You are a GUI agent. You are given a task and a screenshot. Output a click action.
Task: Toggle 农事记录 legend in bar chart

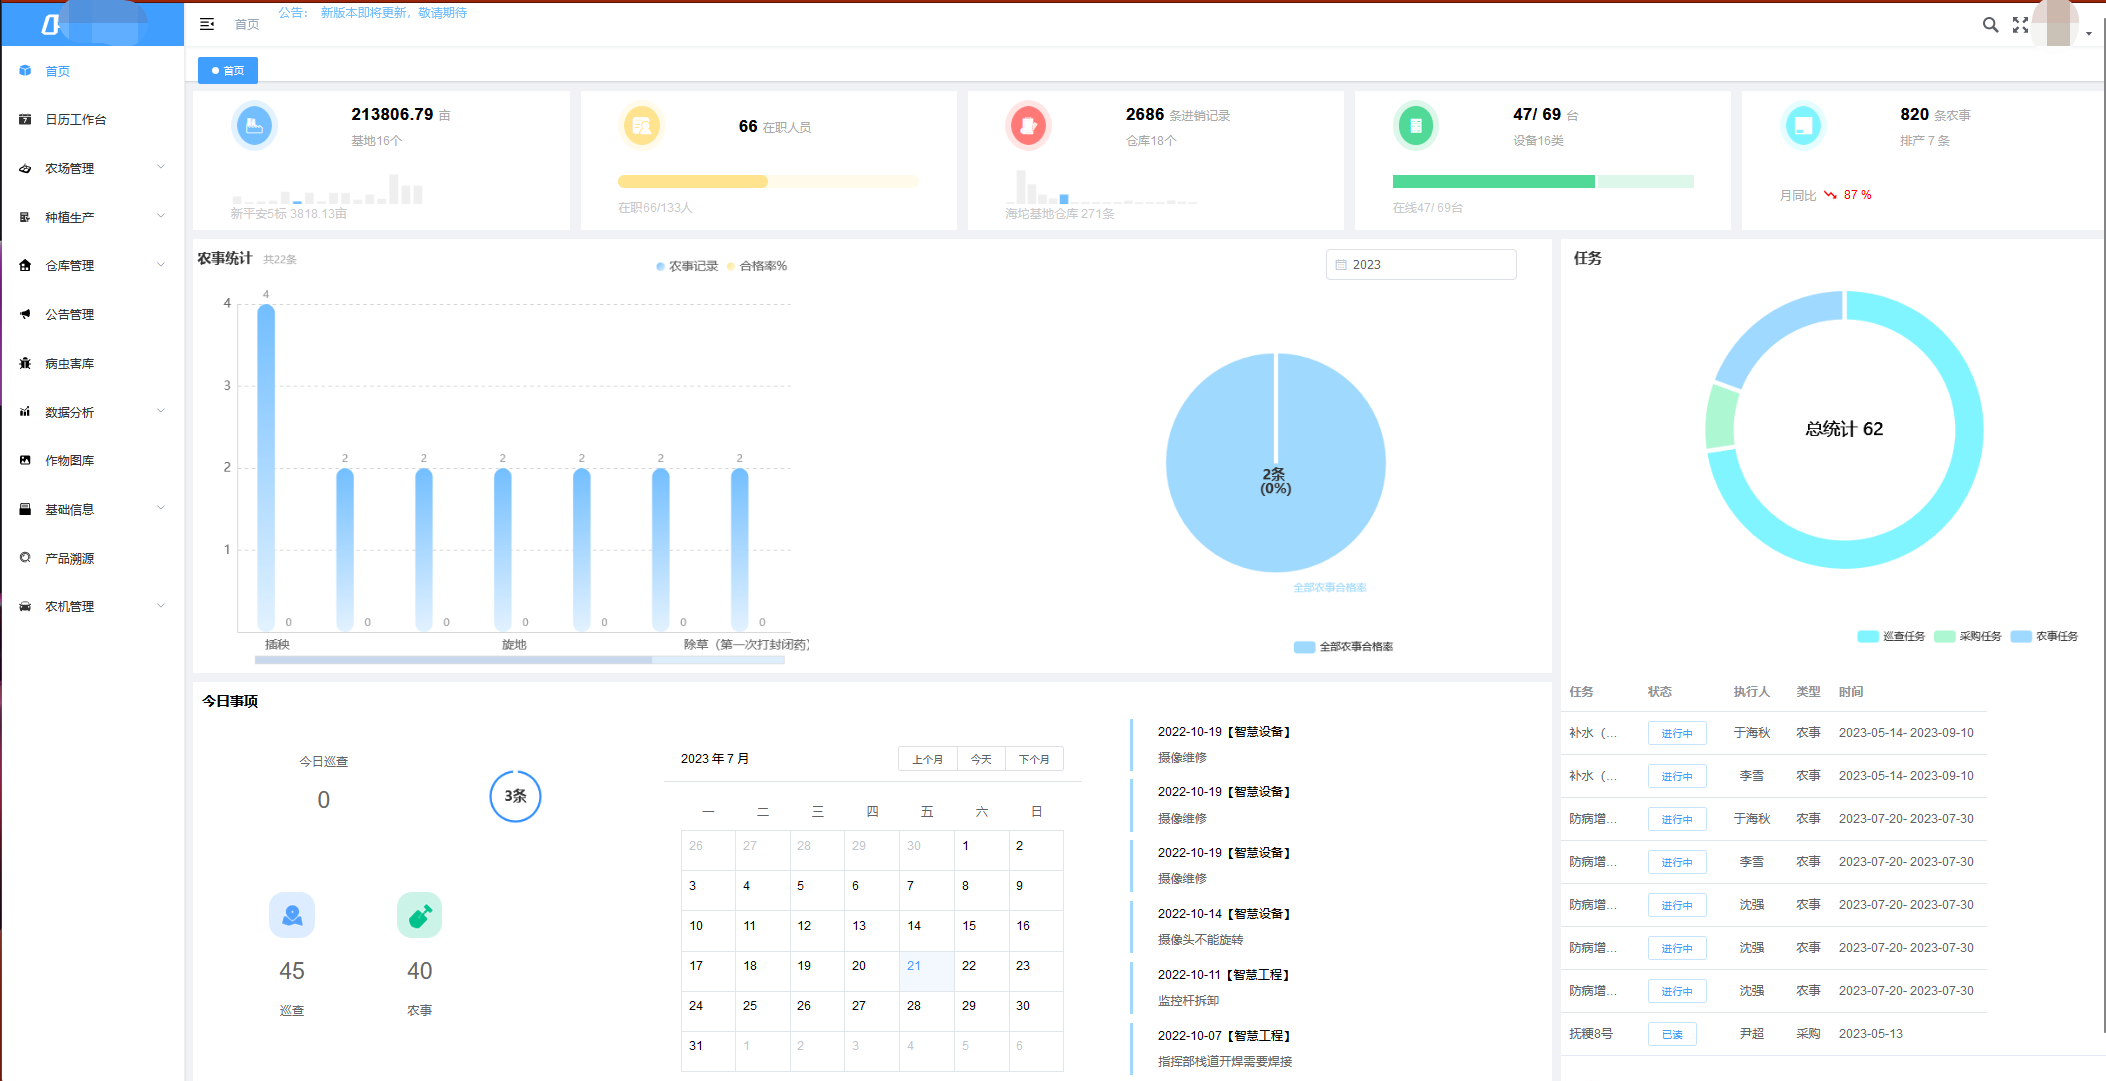(687, 266)
